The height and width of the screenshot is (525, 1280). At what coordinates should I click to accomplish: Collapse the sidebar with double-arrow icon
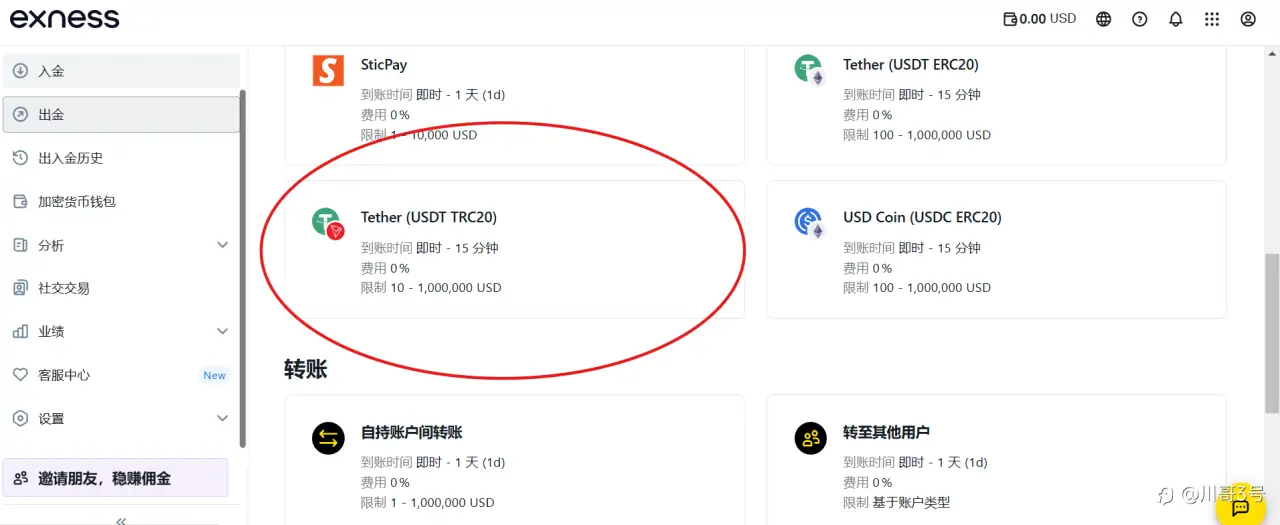coord(121,520)
